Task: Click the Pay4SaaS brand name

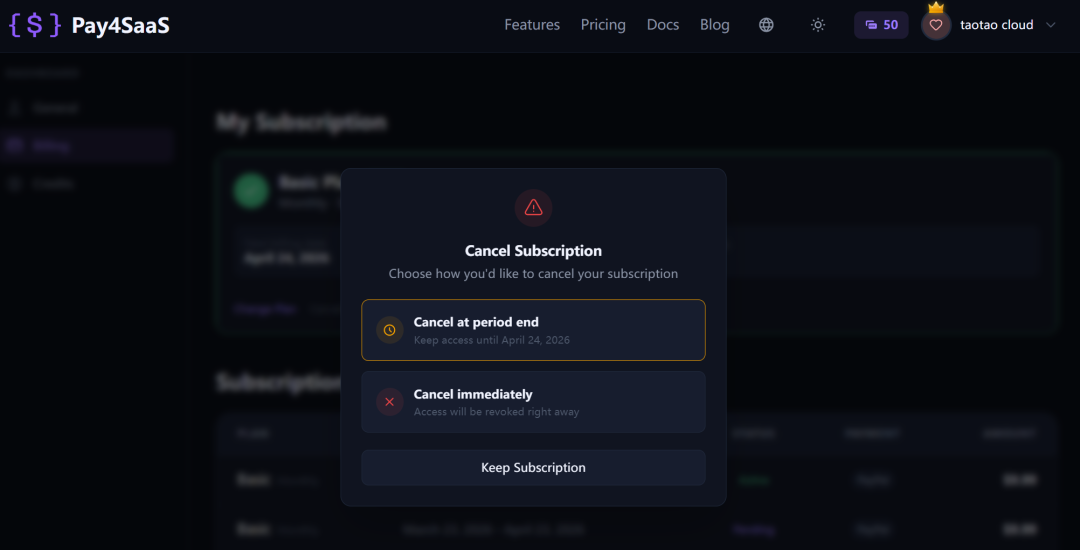Action: [121, 25]
